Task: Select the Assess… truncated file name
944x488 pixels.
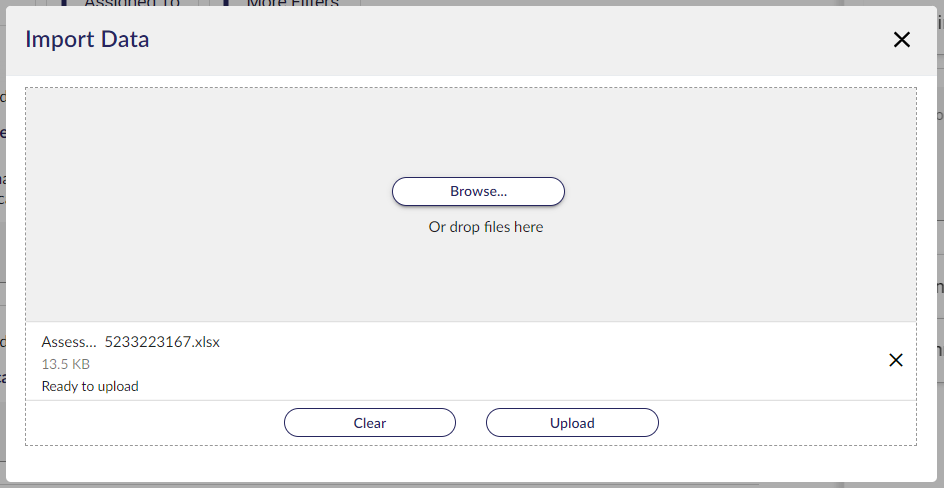Action: (69, 342)
